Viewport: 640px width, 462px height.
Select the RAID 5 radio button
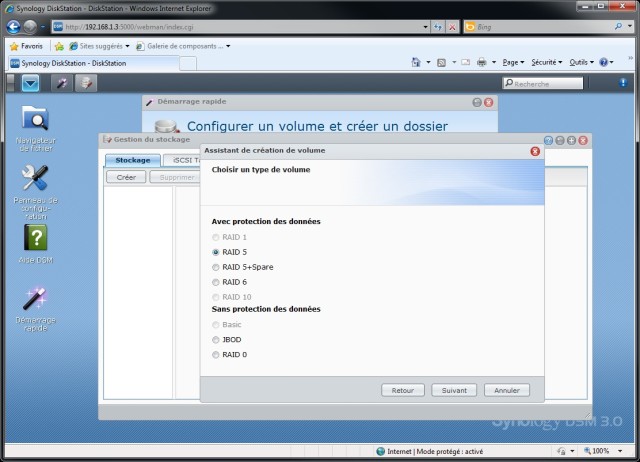tap(216, 252)
